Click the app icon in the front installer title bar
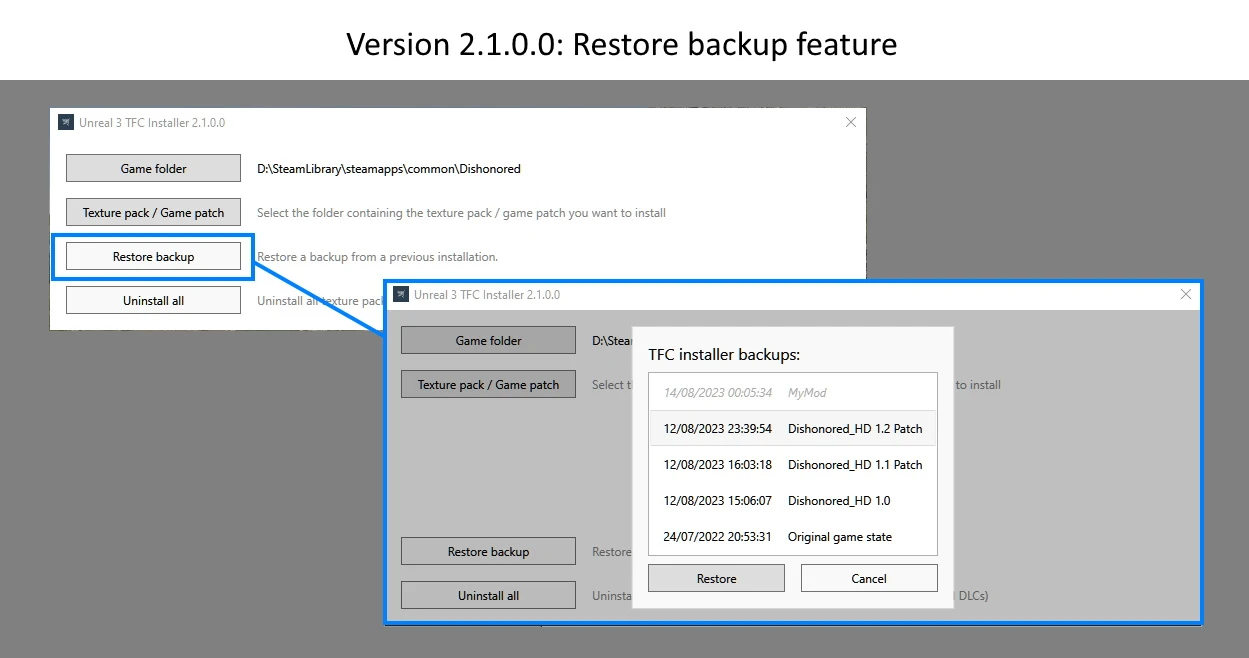Image resolution: width=1249 pixels, height=658 pixels. pyautogui.click(x=401, y=294)
